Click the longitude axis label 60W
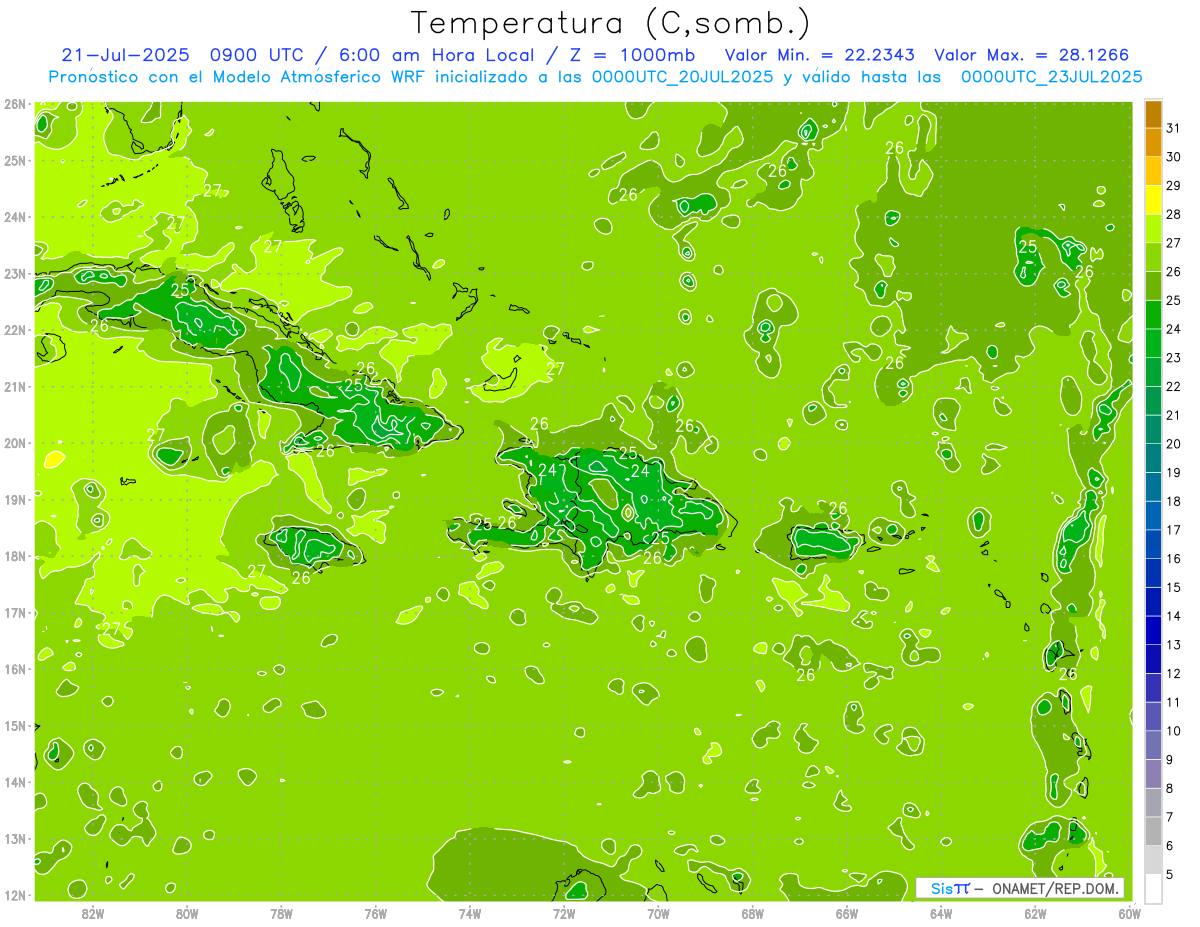This screenshot has width=1200, height=927. tap(1129, 912)
